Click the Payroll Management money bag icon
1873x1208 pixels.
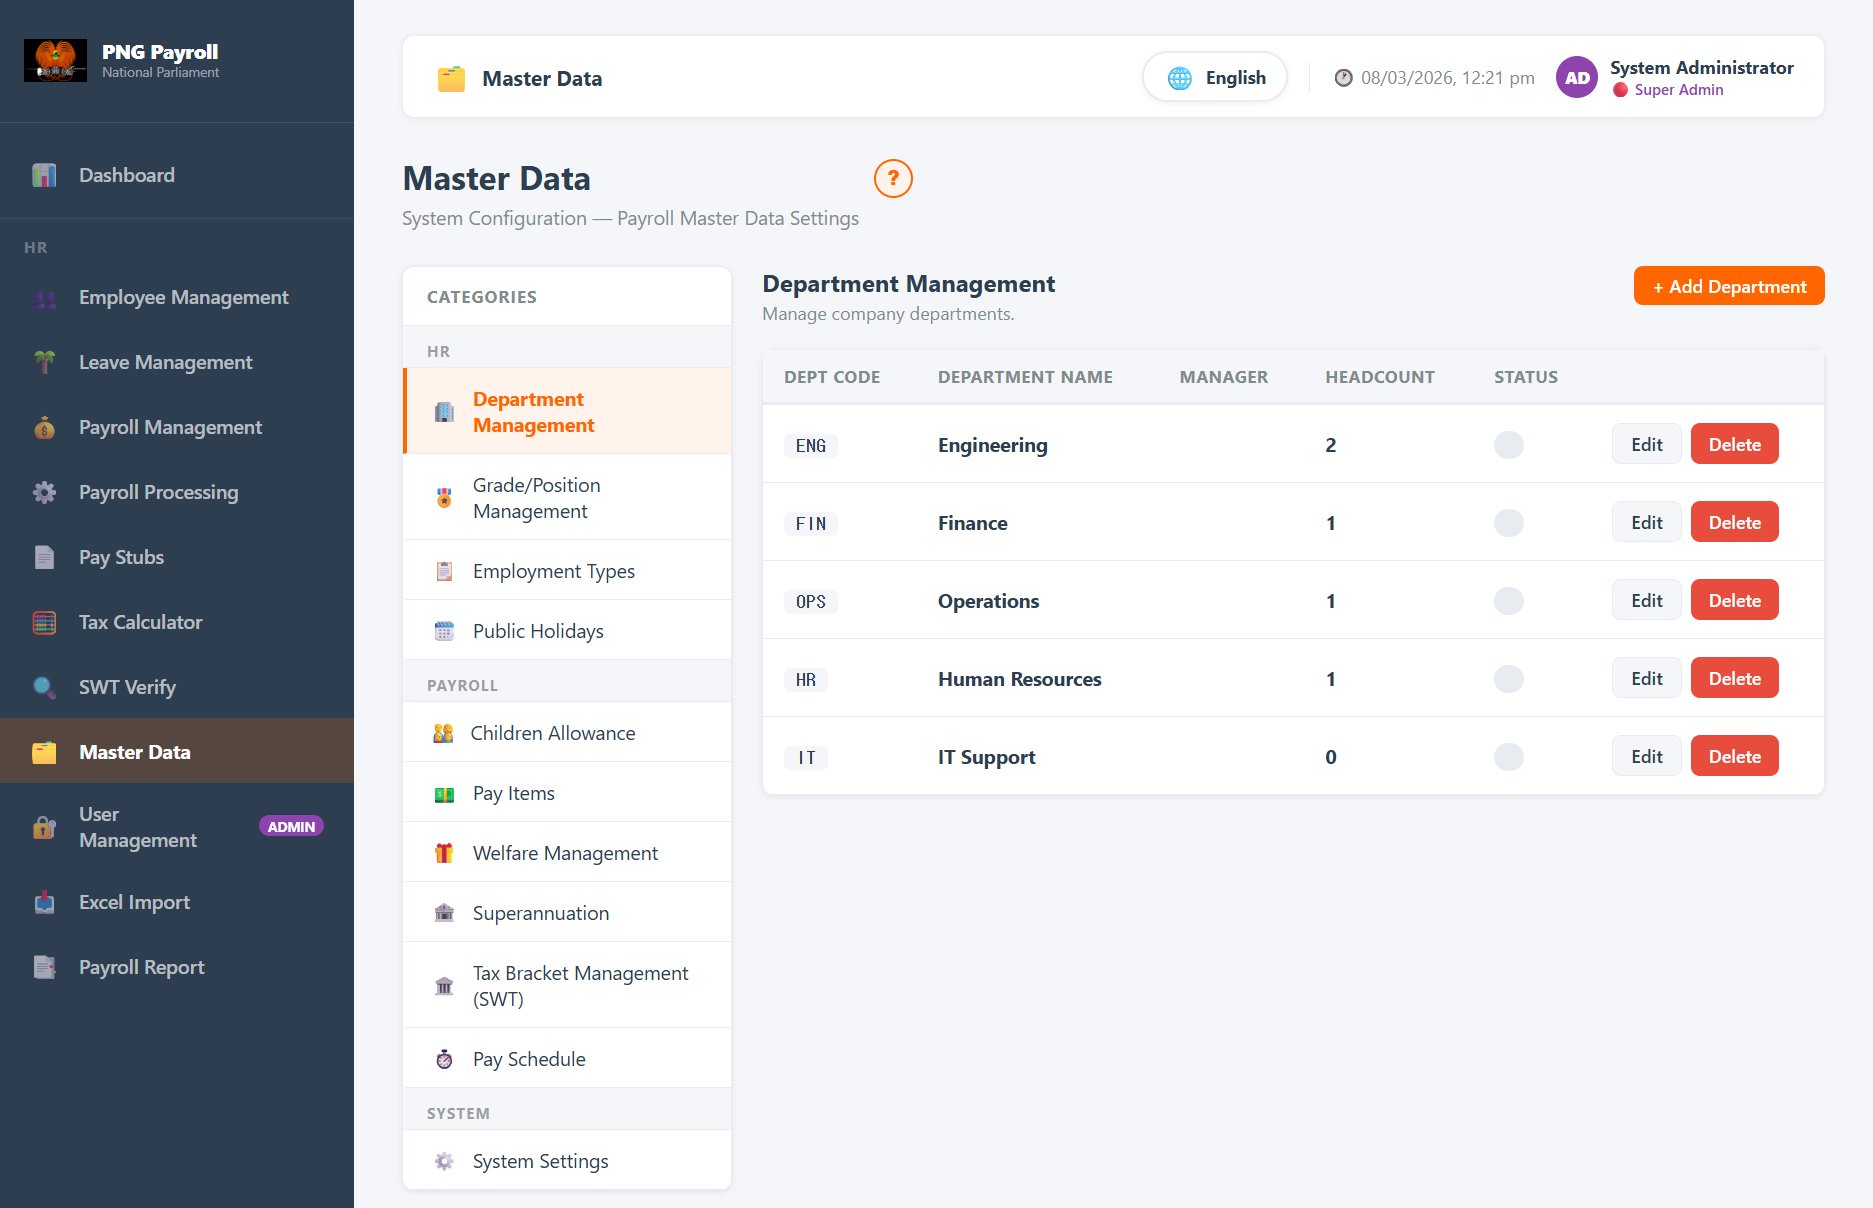coord(44,428)
